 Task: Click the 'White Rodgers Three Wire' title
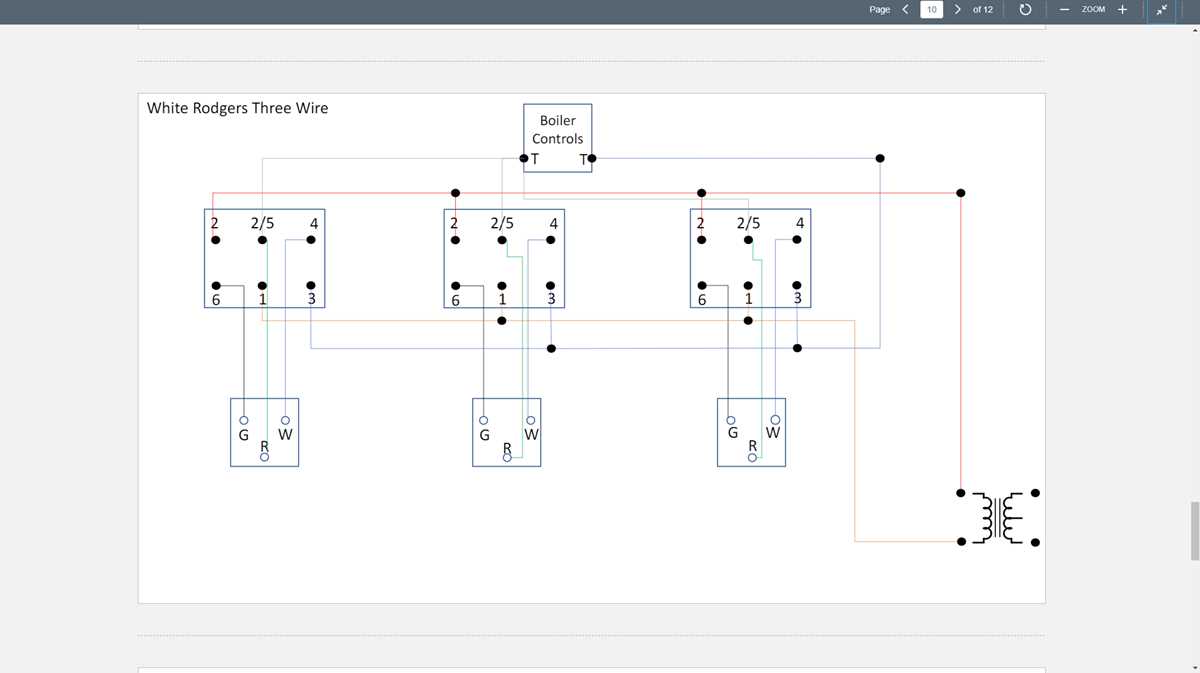[237, 108]
